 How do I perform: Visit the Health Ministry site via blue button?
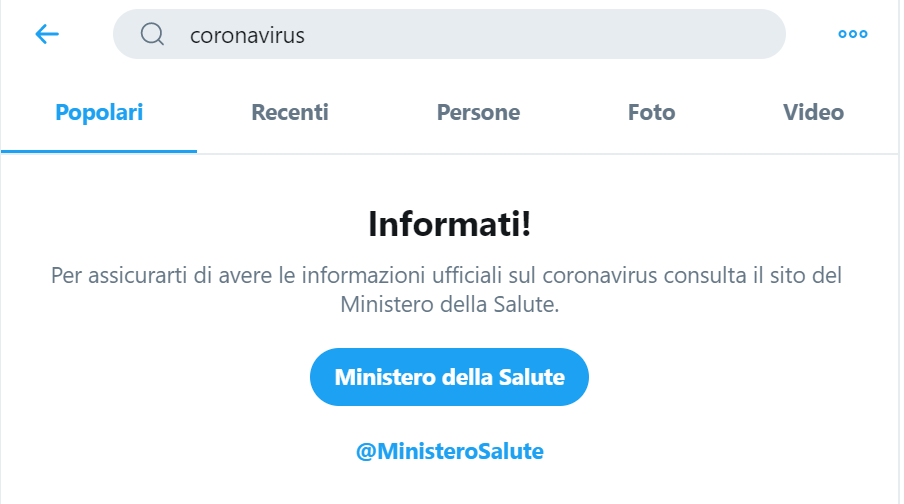[x=449, y=377]
